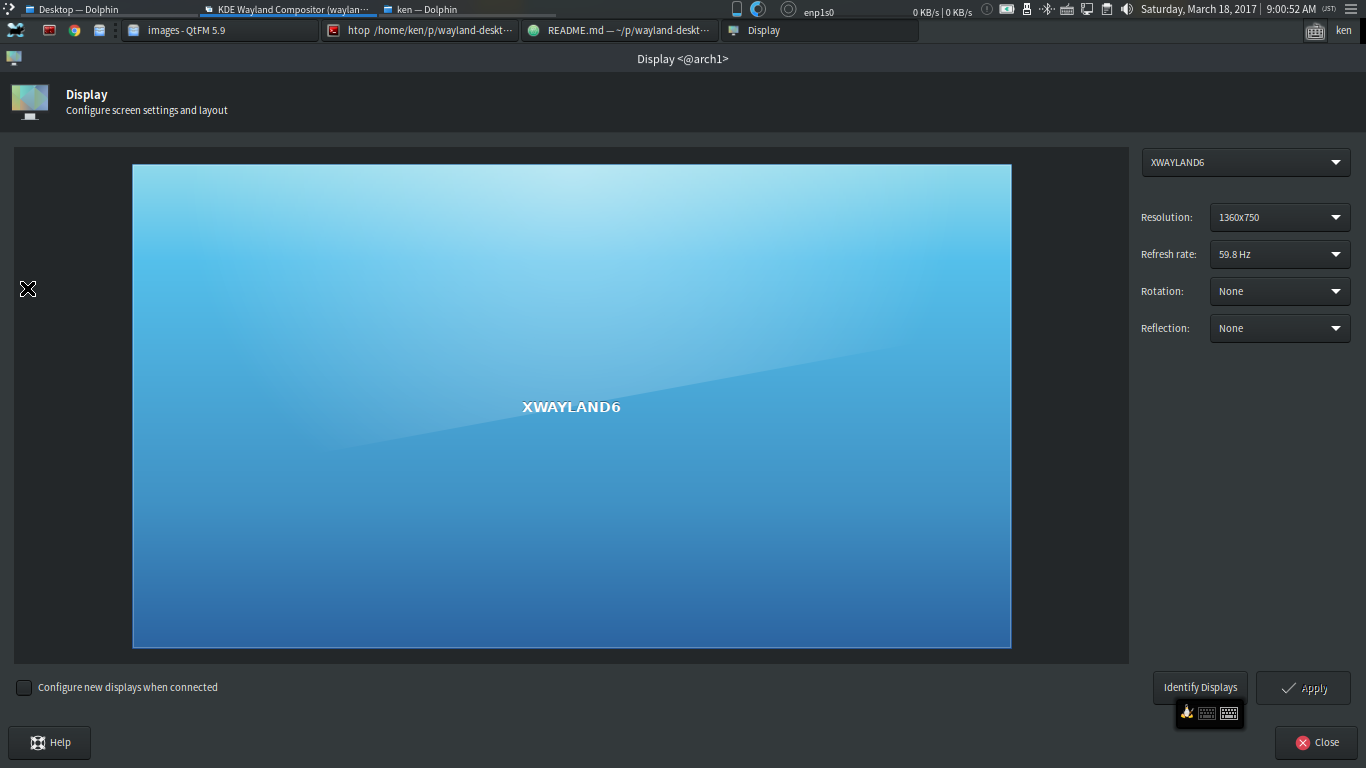Click the enp1s0 network speed monitor
The image size is (1366, 768).
888,12
